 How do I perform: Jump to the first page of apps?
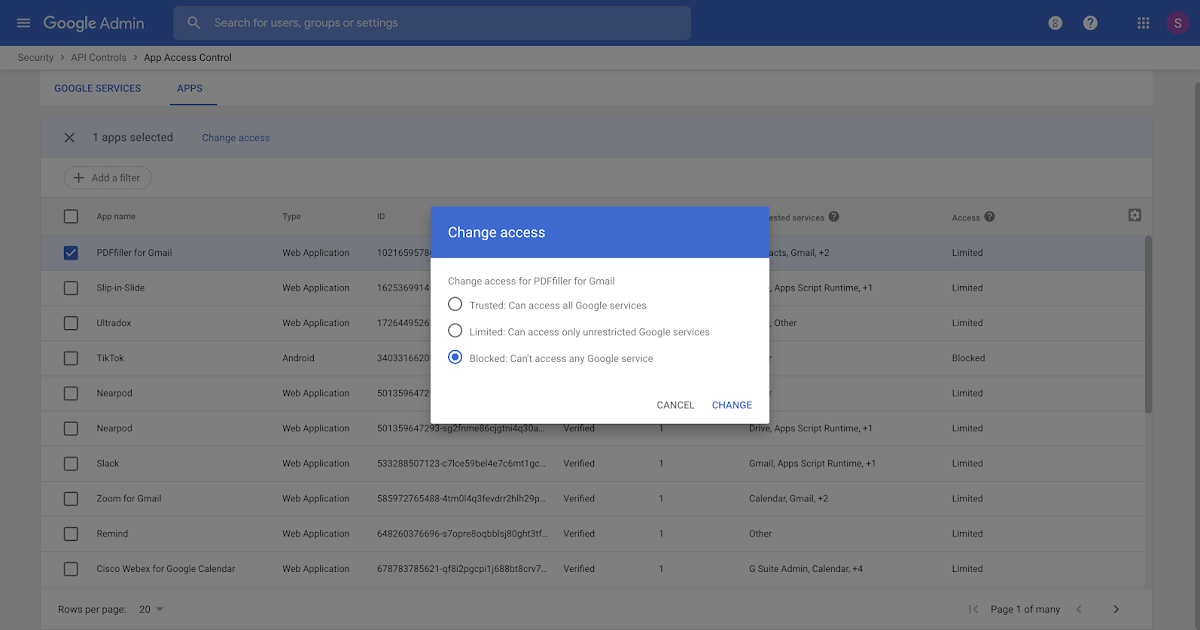pyautogui.click(x=971, y=608)
